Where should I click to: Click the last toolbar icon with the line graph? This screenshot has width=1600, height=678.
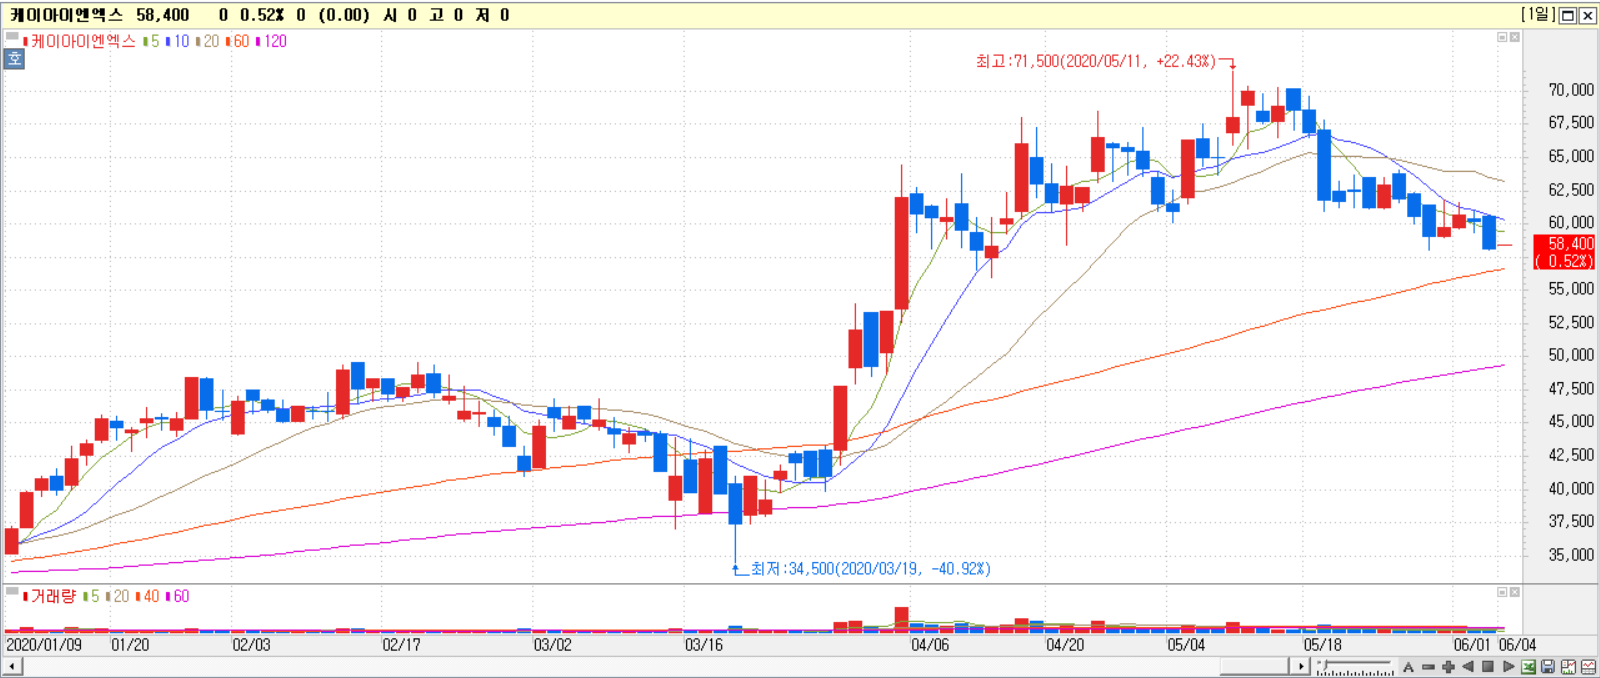1588,667
